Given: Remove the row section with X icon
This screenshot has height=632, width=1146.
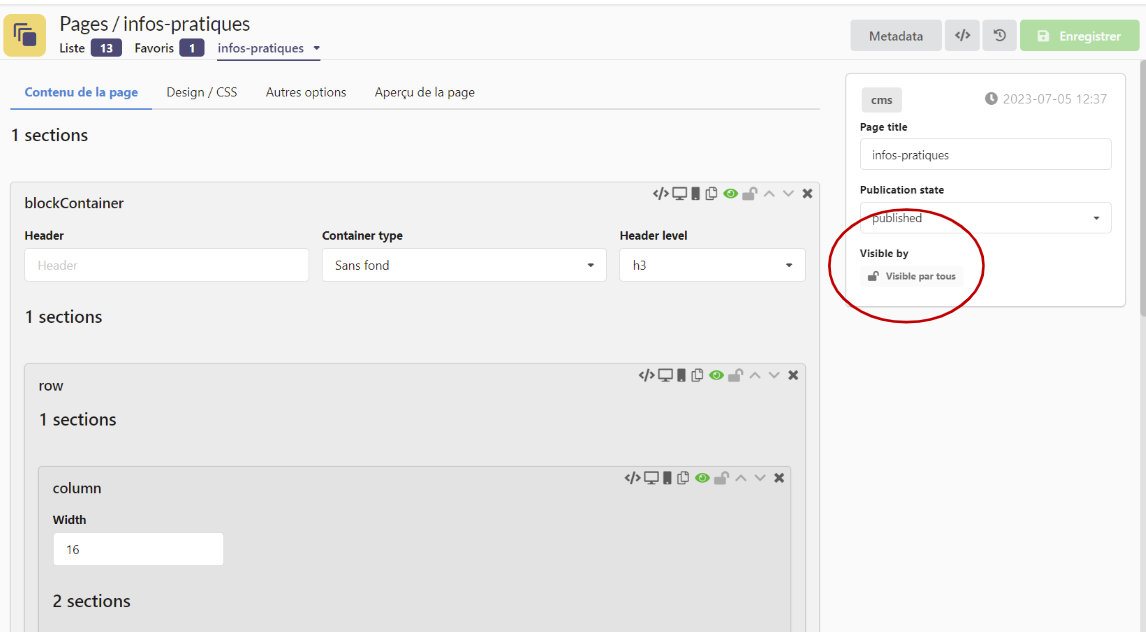Looking at the screenshot, I should 793,376.
